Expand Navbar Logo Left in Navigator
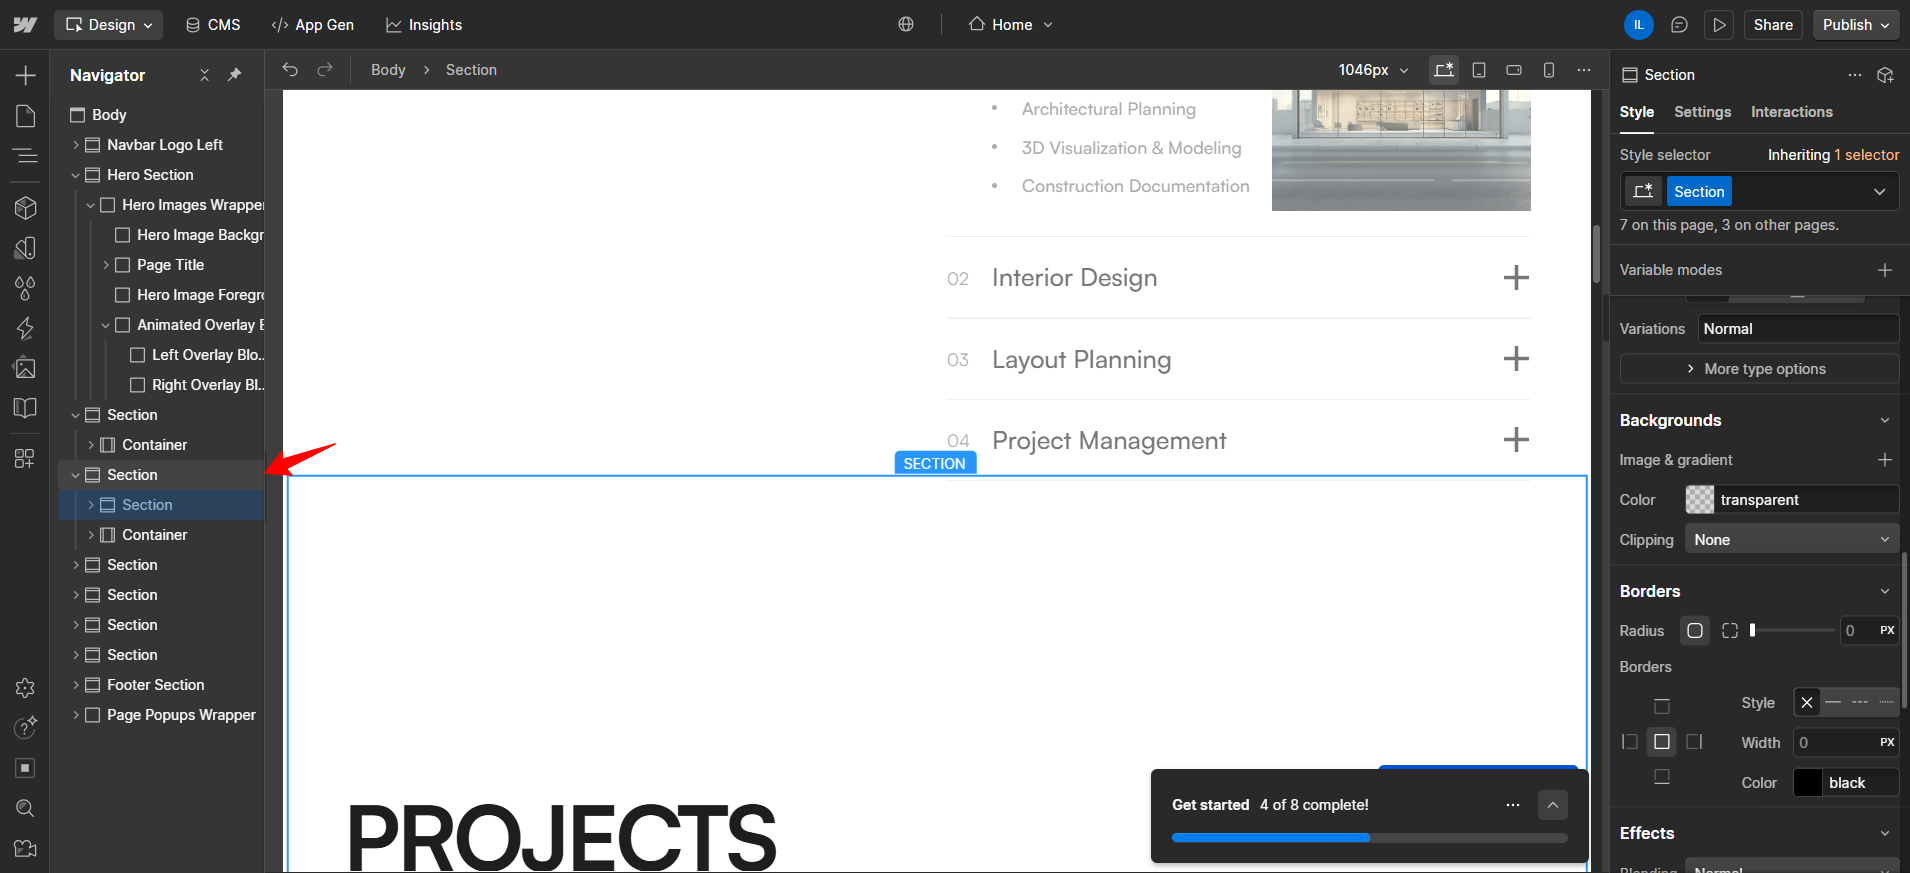The height and width of the screenshot is (873, 1910). [x=76, y=145]
